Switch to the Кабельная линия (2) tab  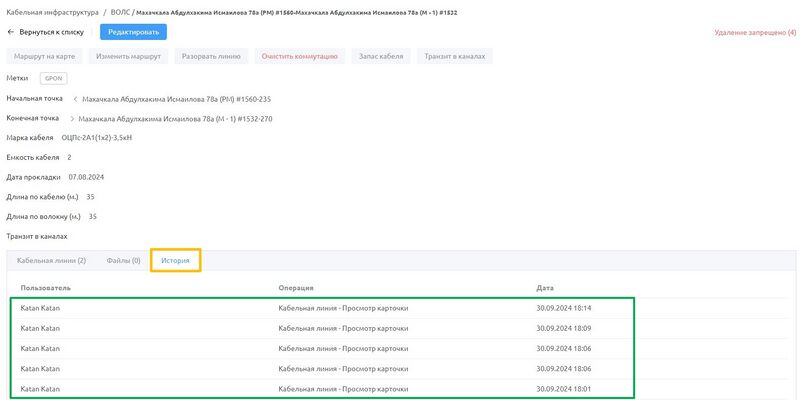click(51, 261)
